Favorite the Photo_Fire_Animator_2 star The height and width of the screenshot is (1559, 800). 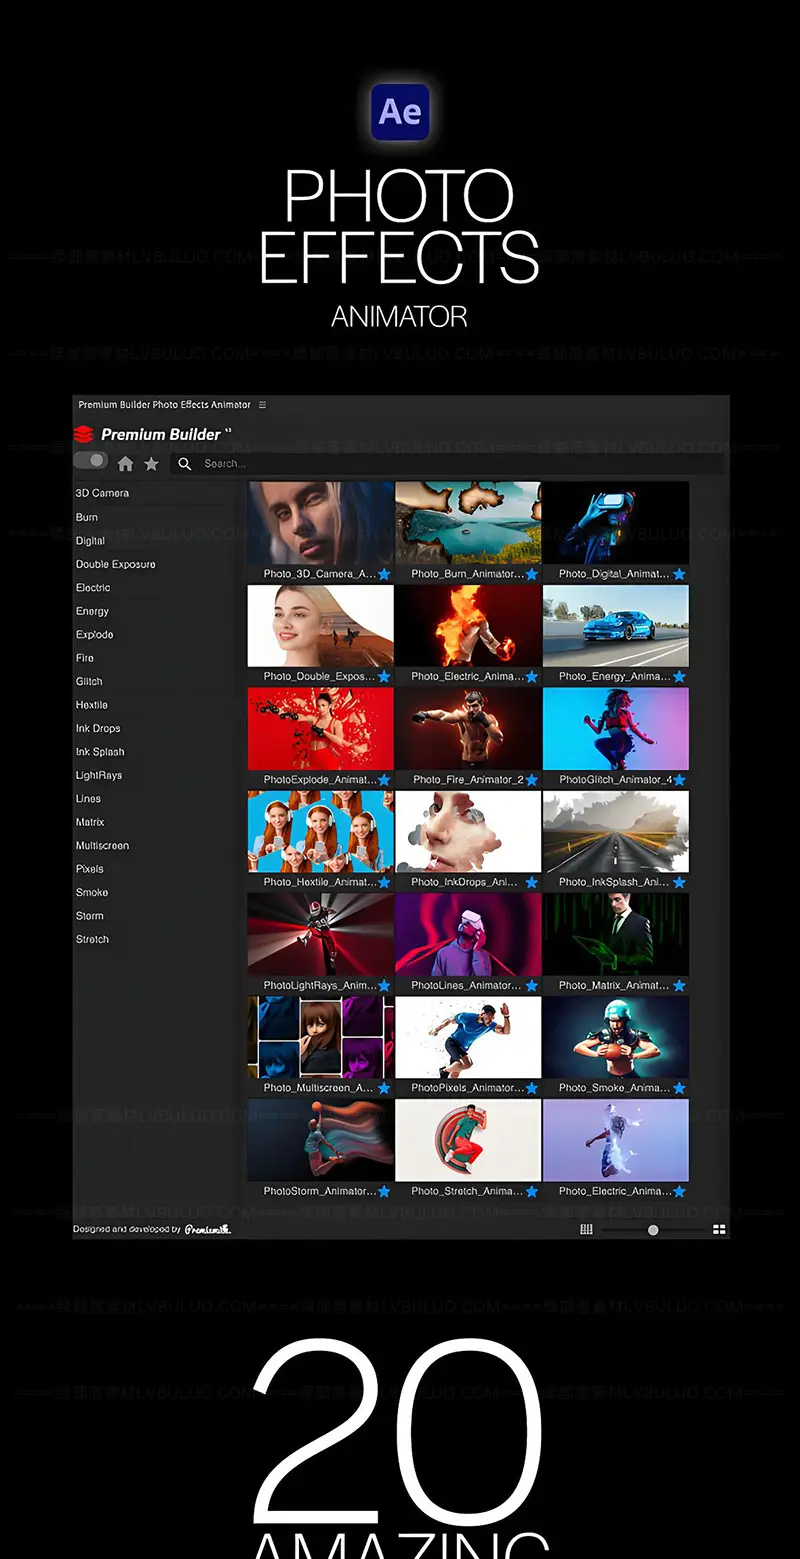click(x=532, y=780)
